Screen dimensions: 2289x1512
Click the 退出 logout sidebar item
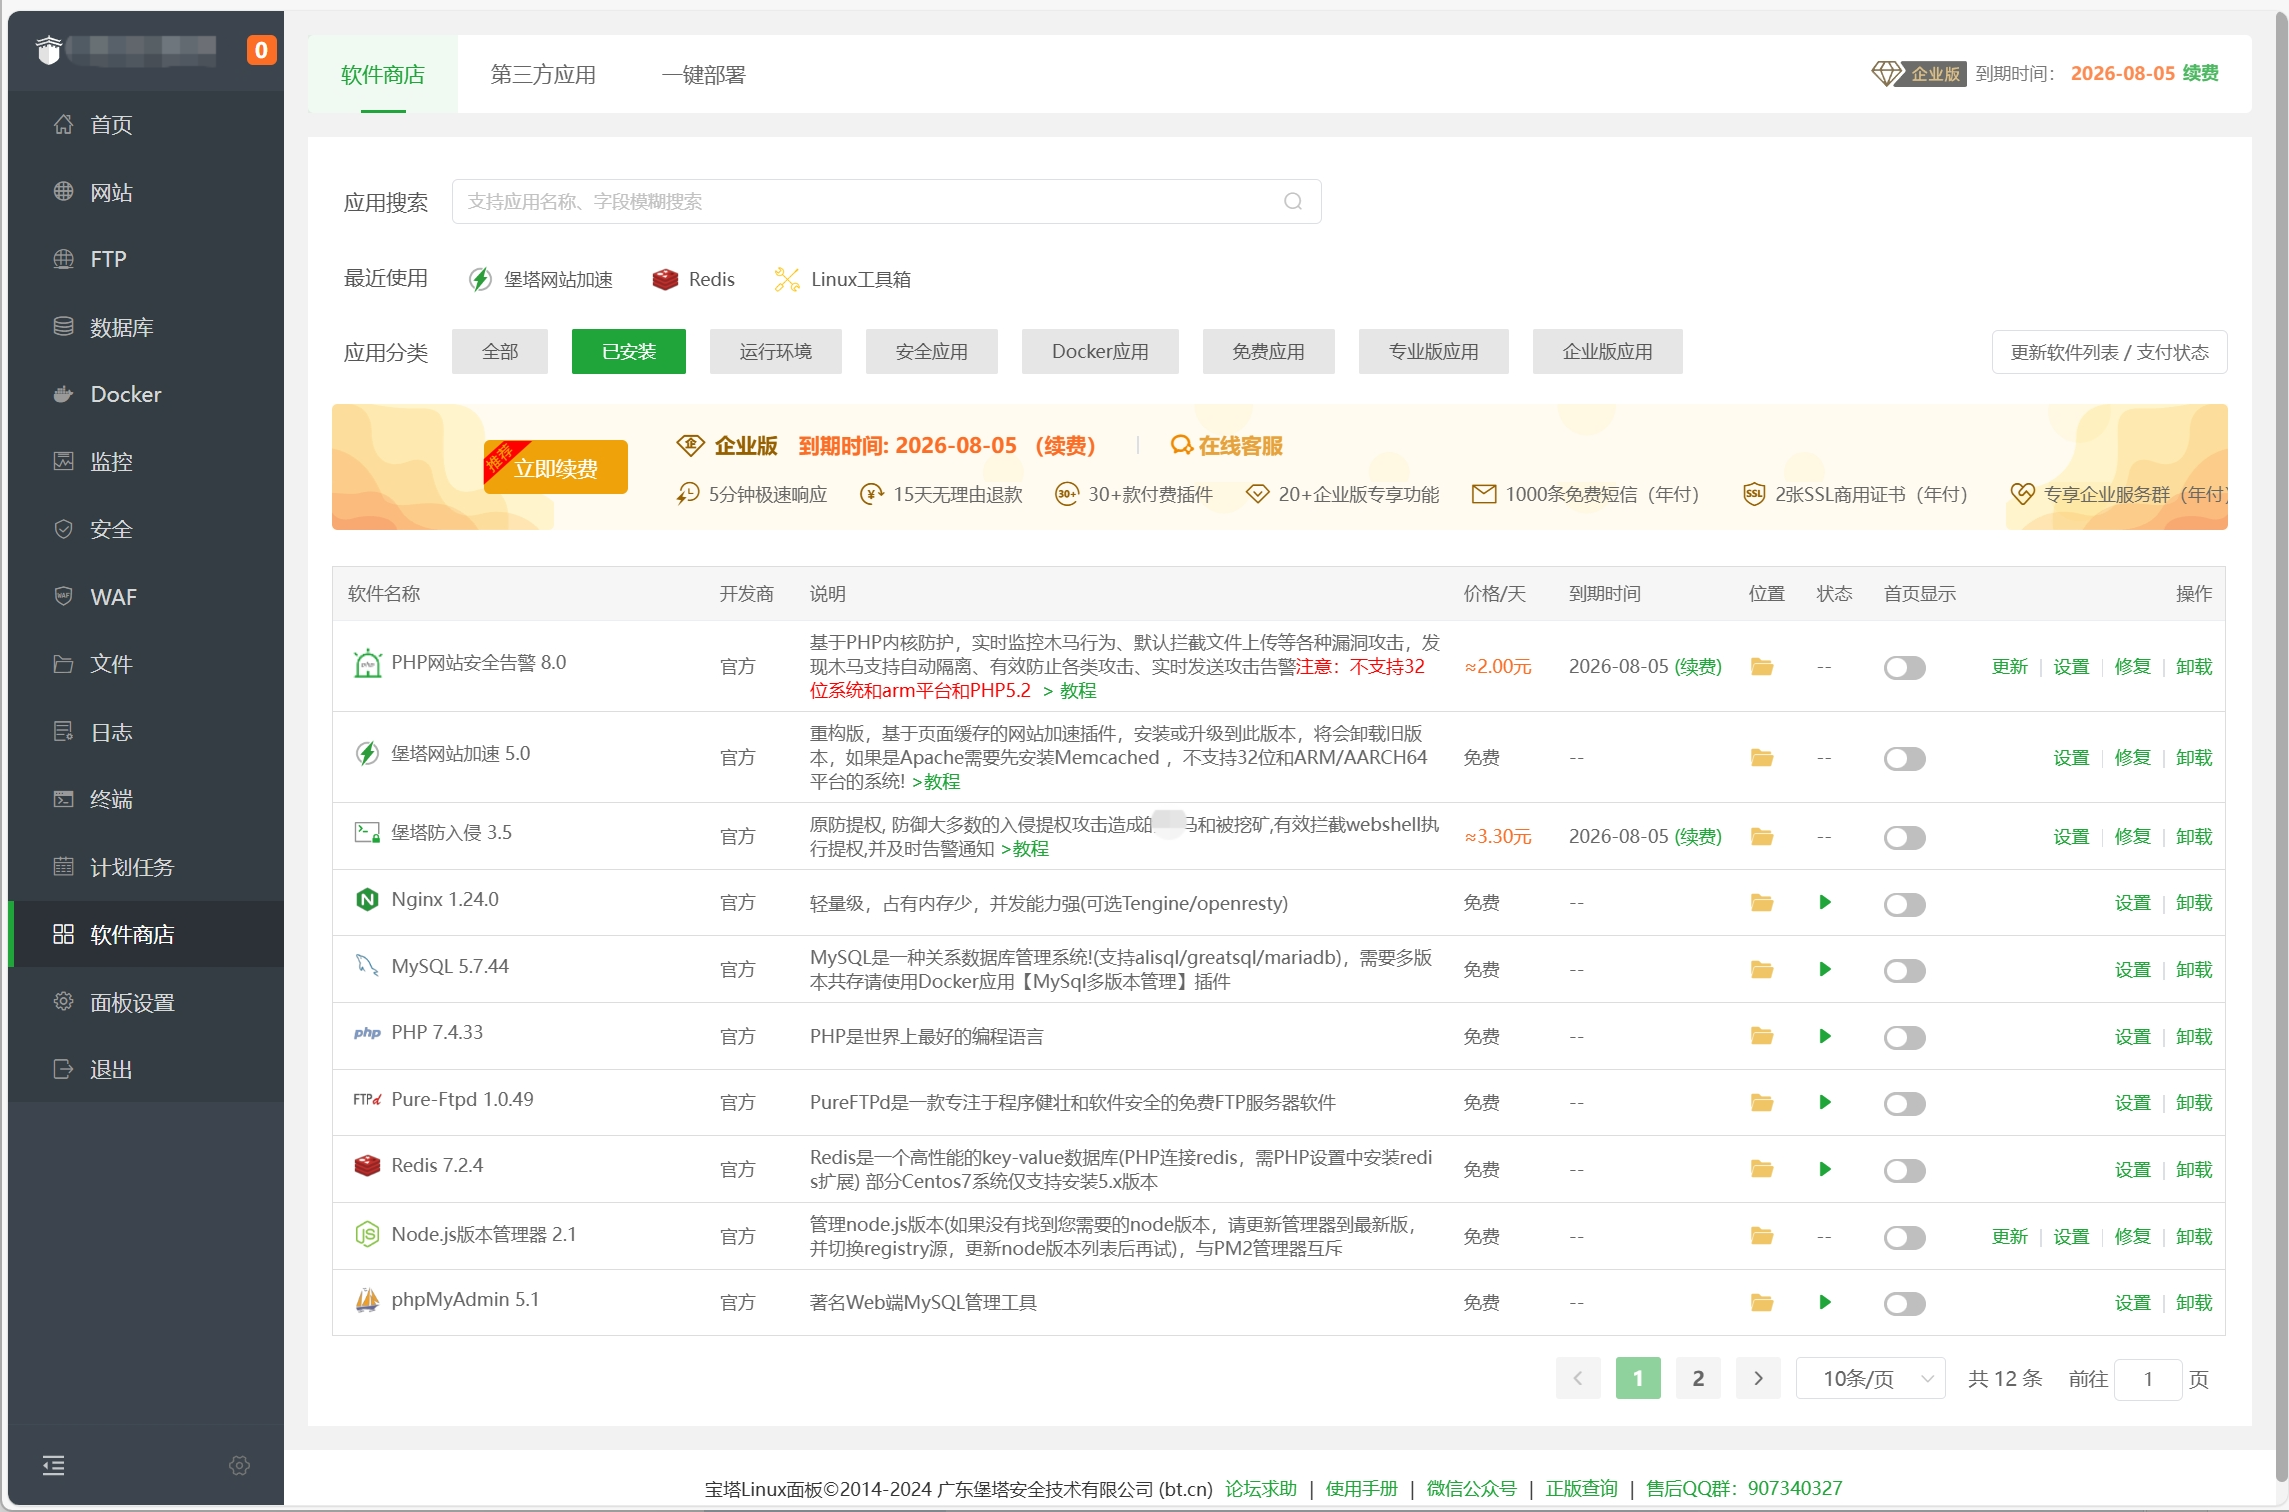pos(146,1069)
